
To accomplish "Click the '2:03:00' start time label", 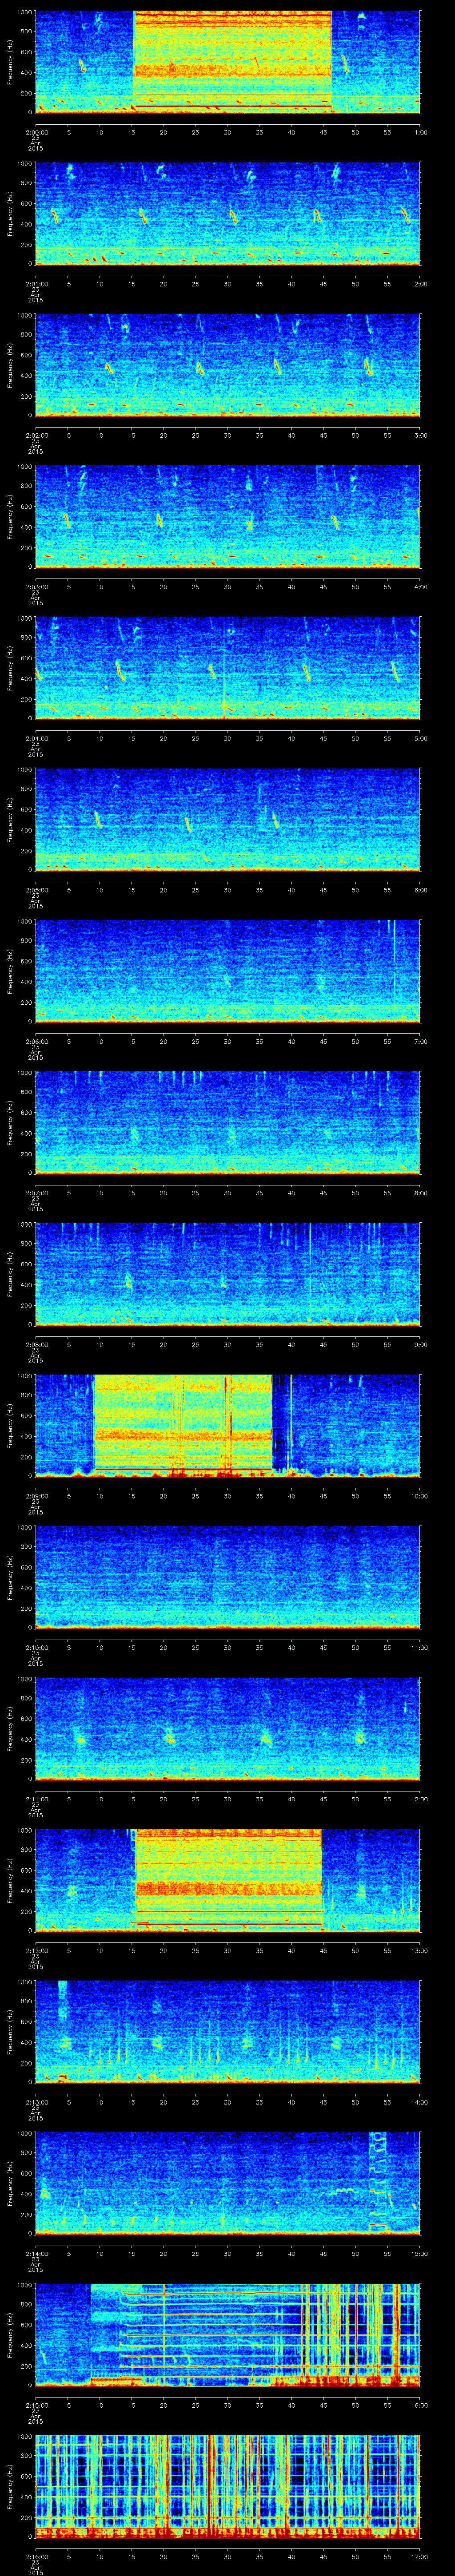I will coord(36,586).
